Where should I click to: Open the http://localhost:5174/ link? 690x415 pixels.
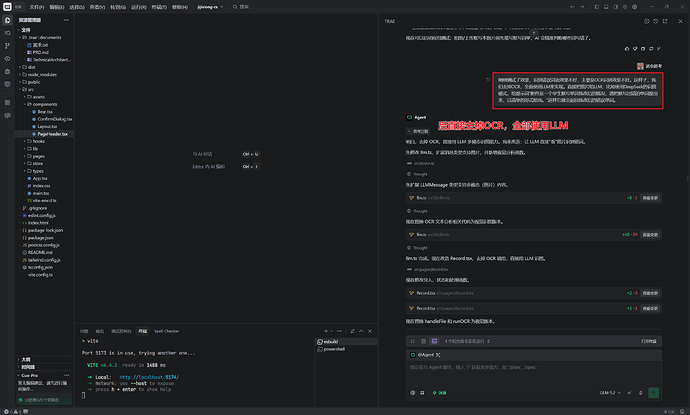[149, 377]
